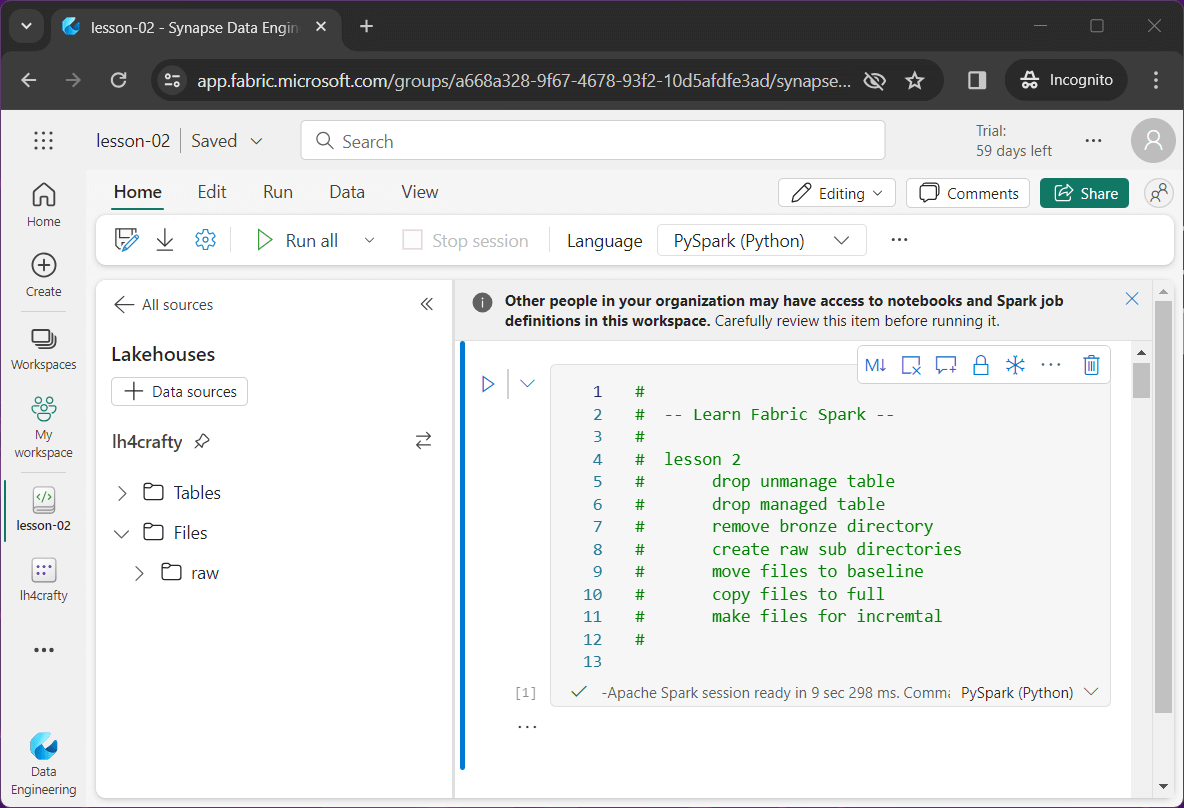Viewport: 1184px width, 808px height.
Task: Collapse the Lakehouses explorer panel
Action: (x=426, y=305)
